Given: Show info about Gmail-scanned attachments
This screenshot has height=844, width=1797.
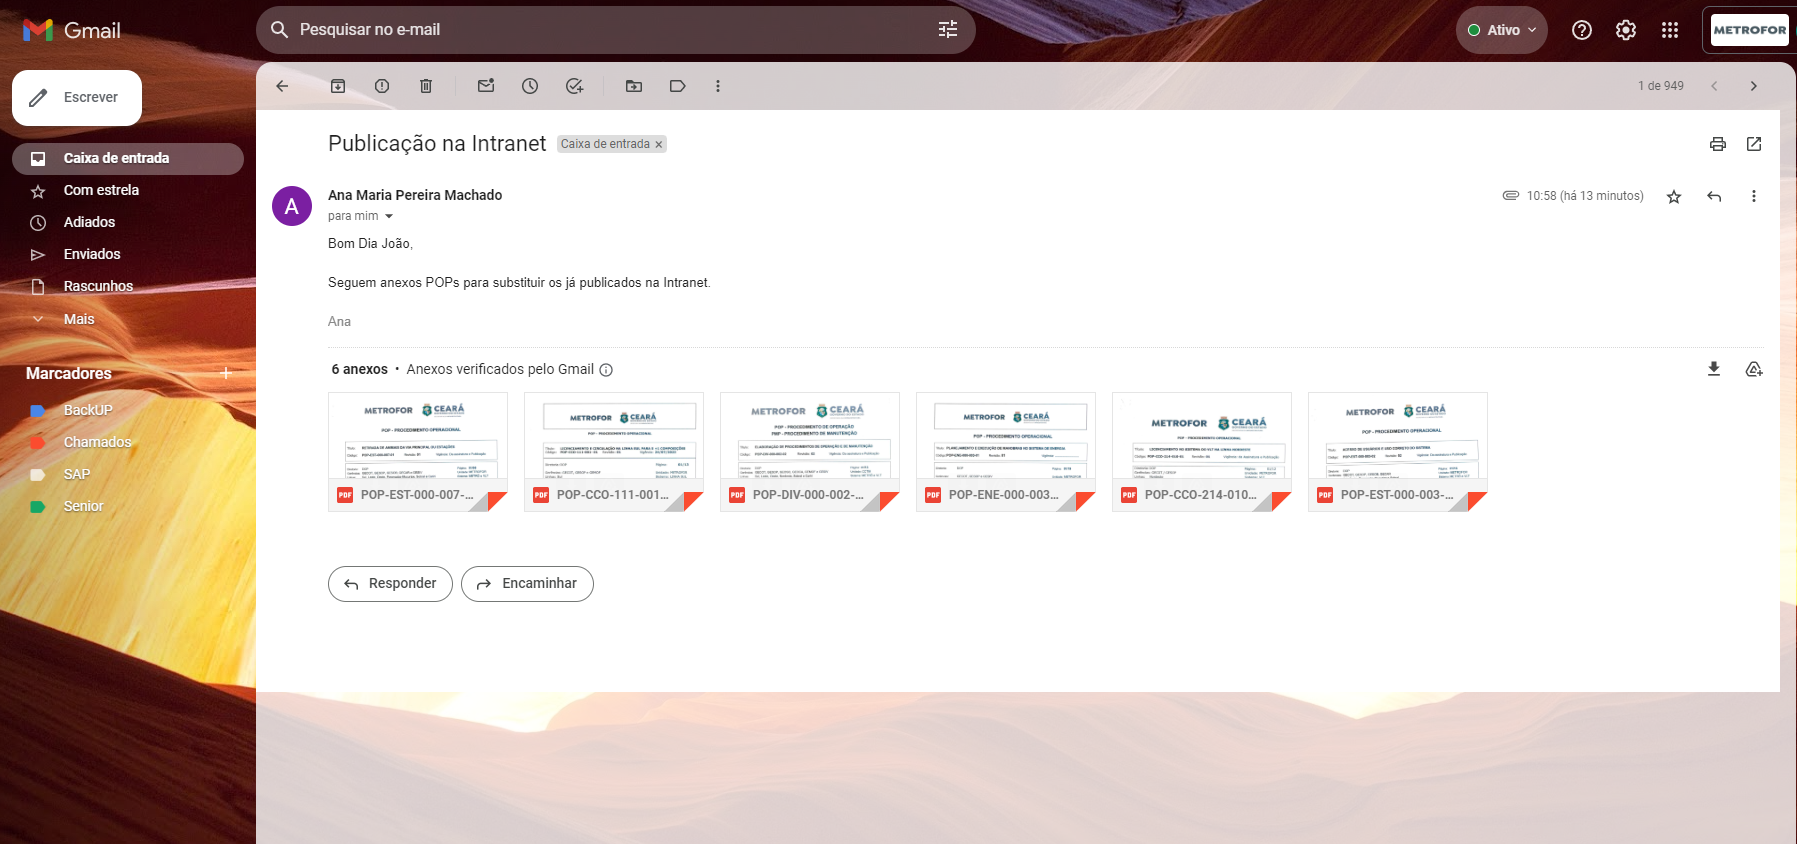Looking at the screenshot, I should (x=606, y=370).
